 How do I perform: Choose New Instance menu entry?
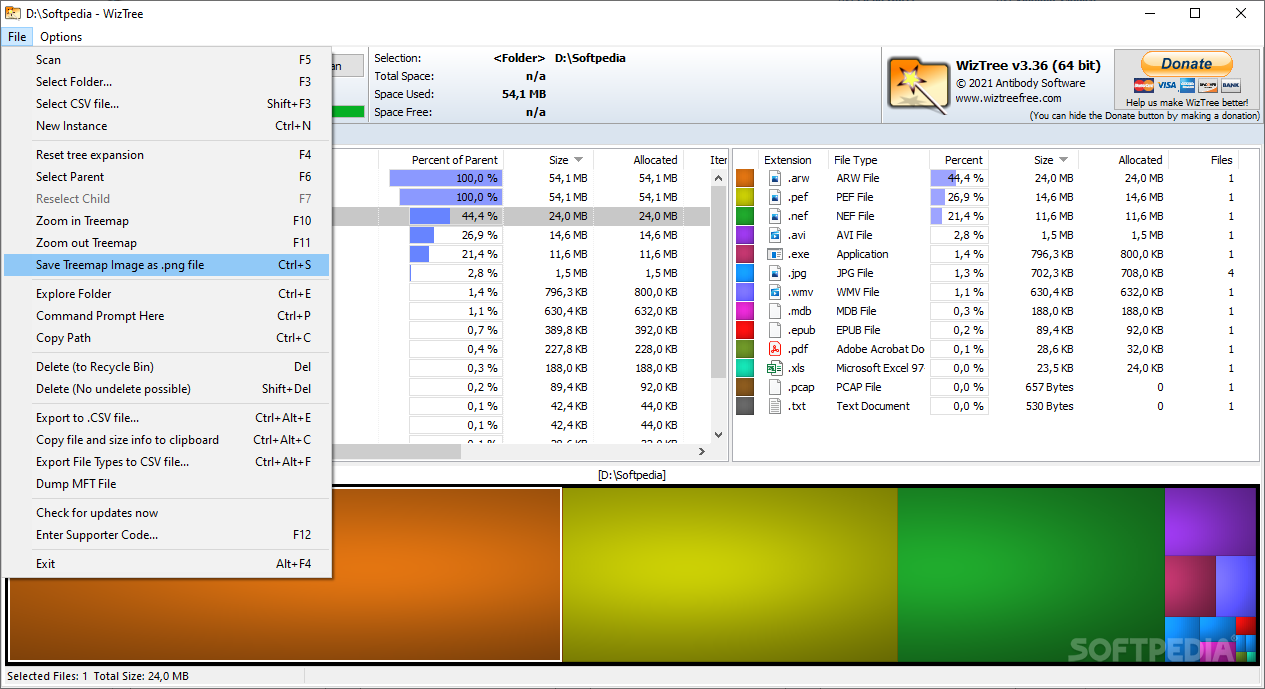click(166, 126)
